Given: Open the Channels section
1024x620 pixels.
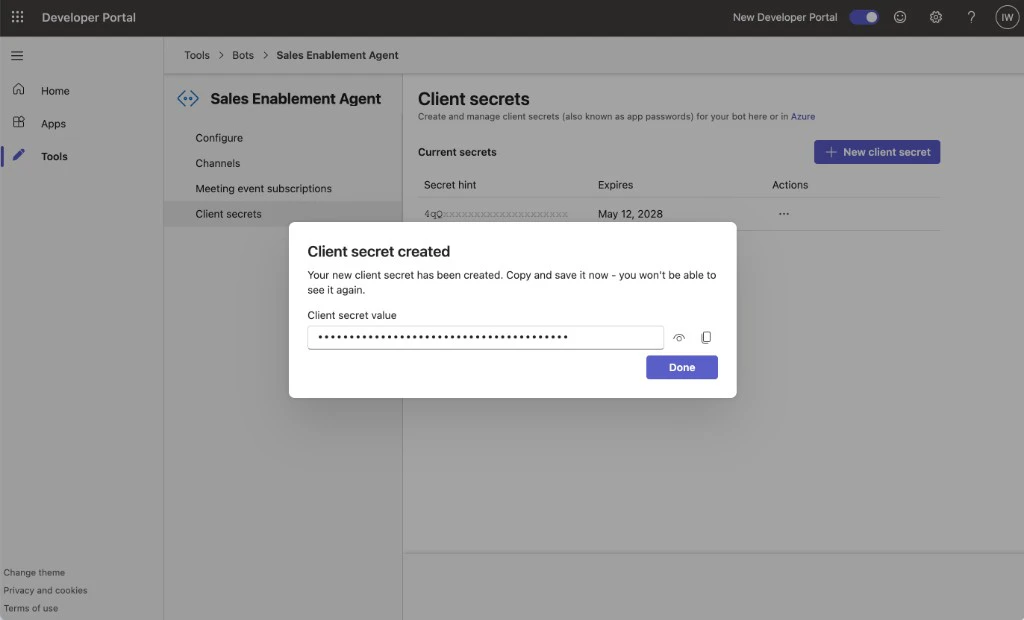Looking at the screenshot, I should [217, 163].
